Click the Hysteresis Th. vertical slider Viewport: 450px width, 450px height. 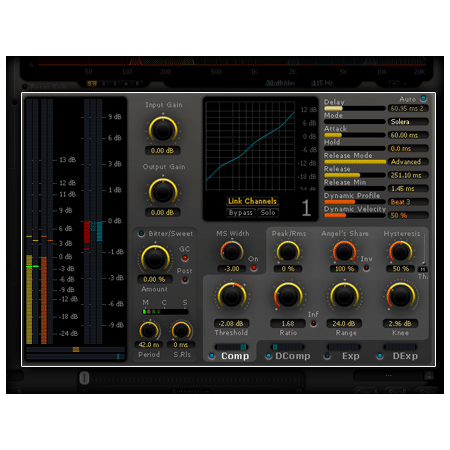[424, 249]
